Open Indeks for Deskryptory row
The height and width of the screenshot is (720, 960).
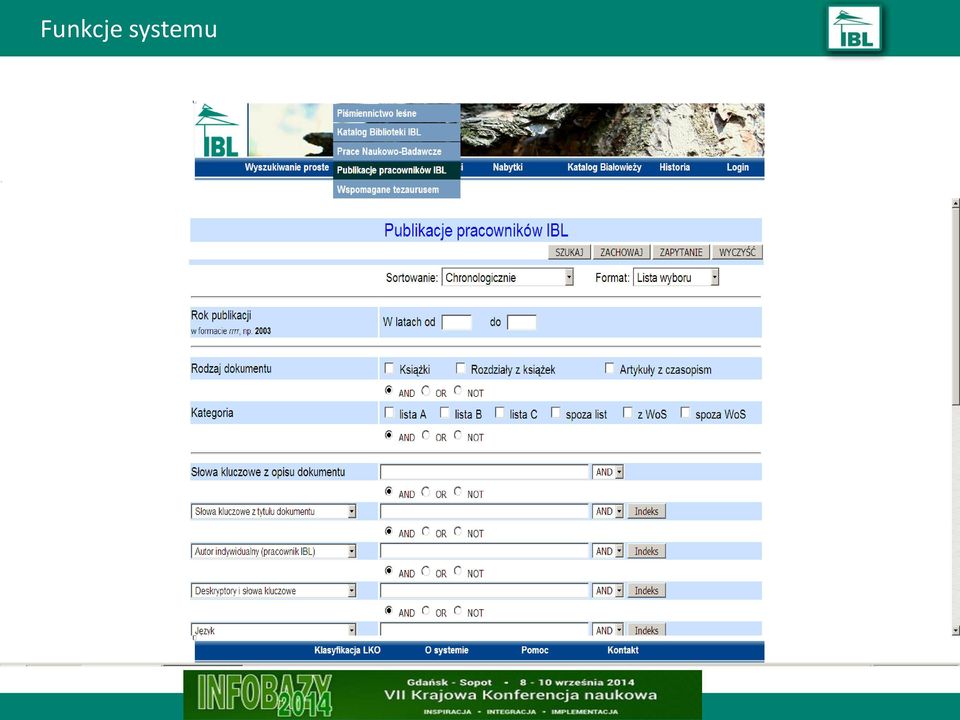tap(647, 591)
